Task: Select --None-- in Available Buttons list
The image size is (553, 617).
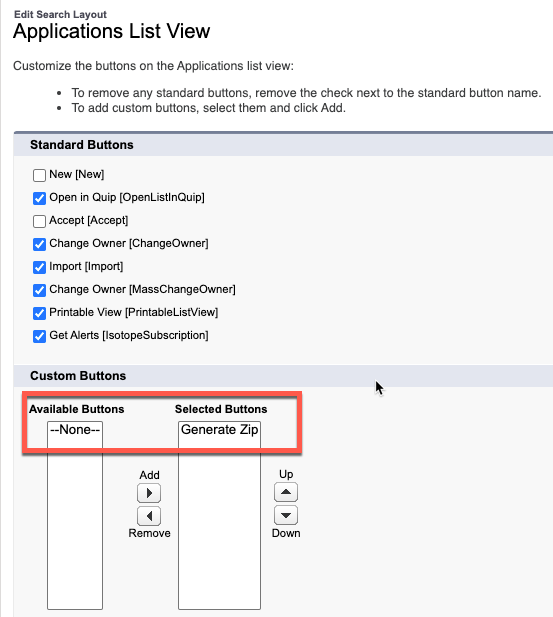Action: [x=75, y=430]
